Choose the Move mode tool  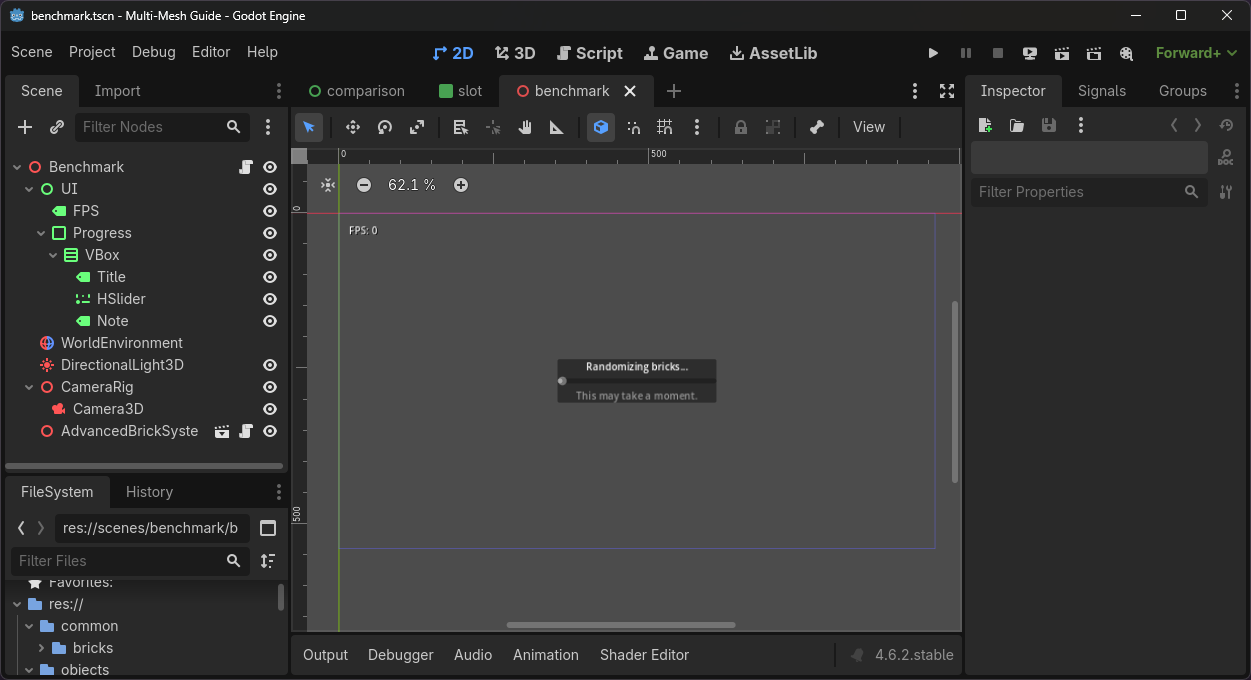pyautogui.click(x=353, y=127)
